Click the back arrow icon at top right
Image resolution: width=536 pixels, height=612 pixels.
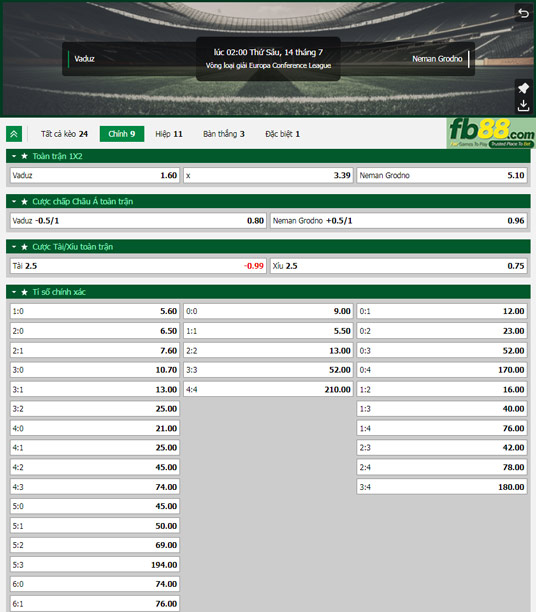tap(523, 14)
